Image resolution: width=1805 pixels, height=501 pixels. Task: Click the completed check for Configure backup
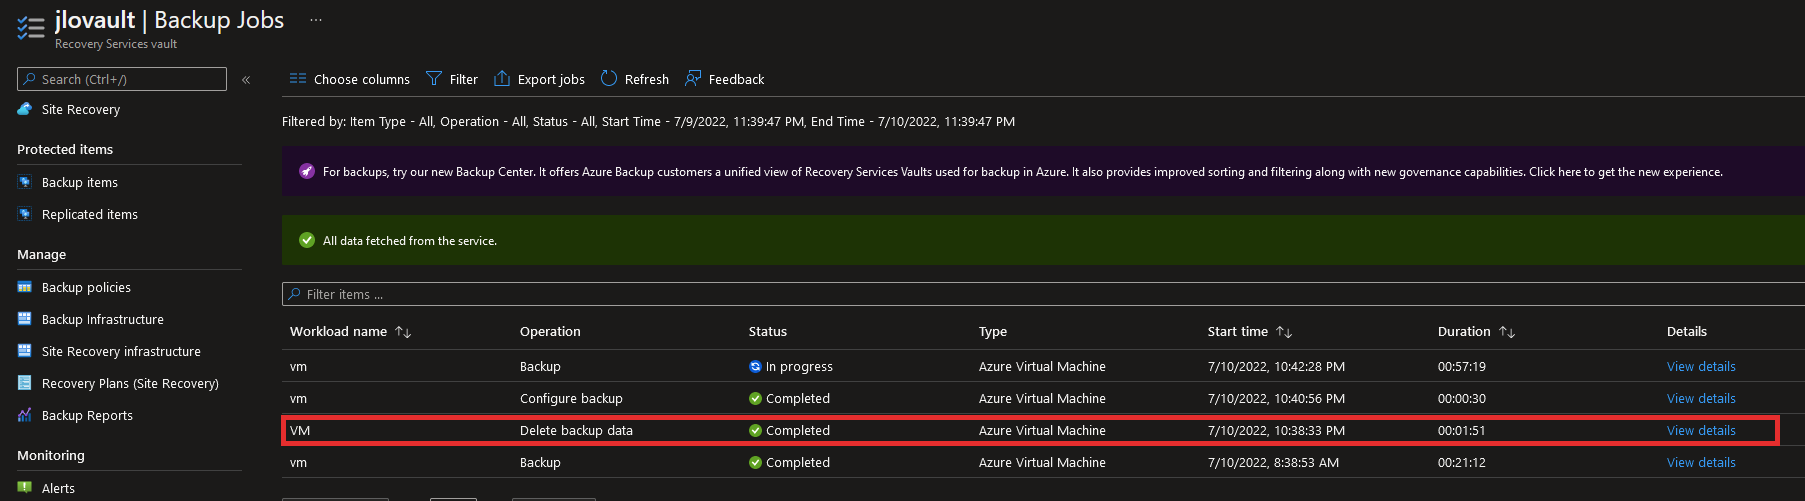tap(755, 399)
